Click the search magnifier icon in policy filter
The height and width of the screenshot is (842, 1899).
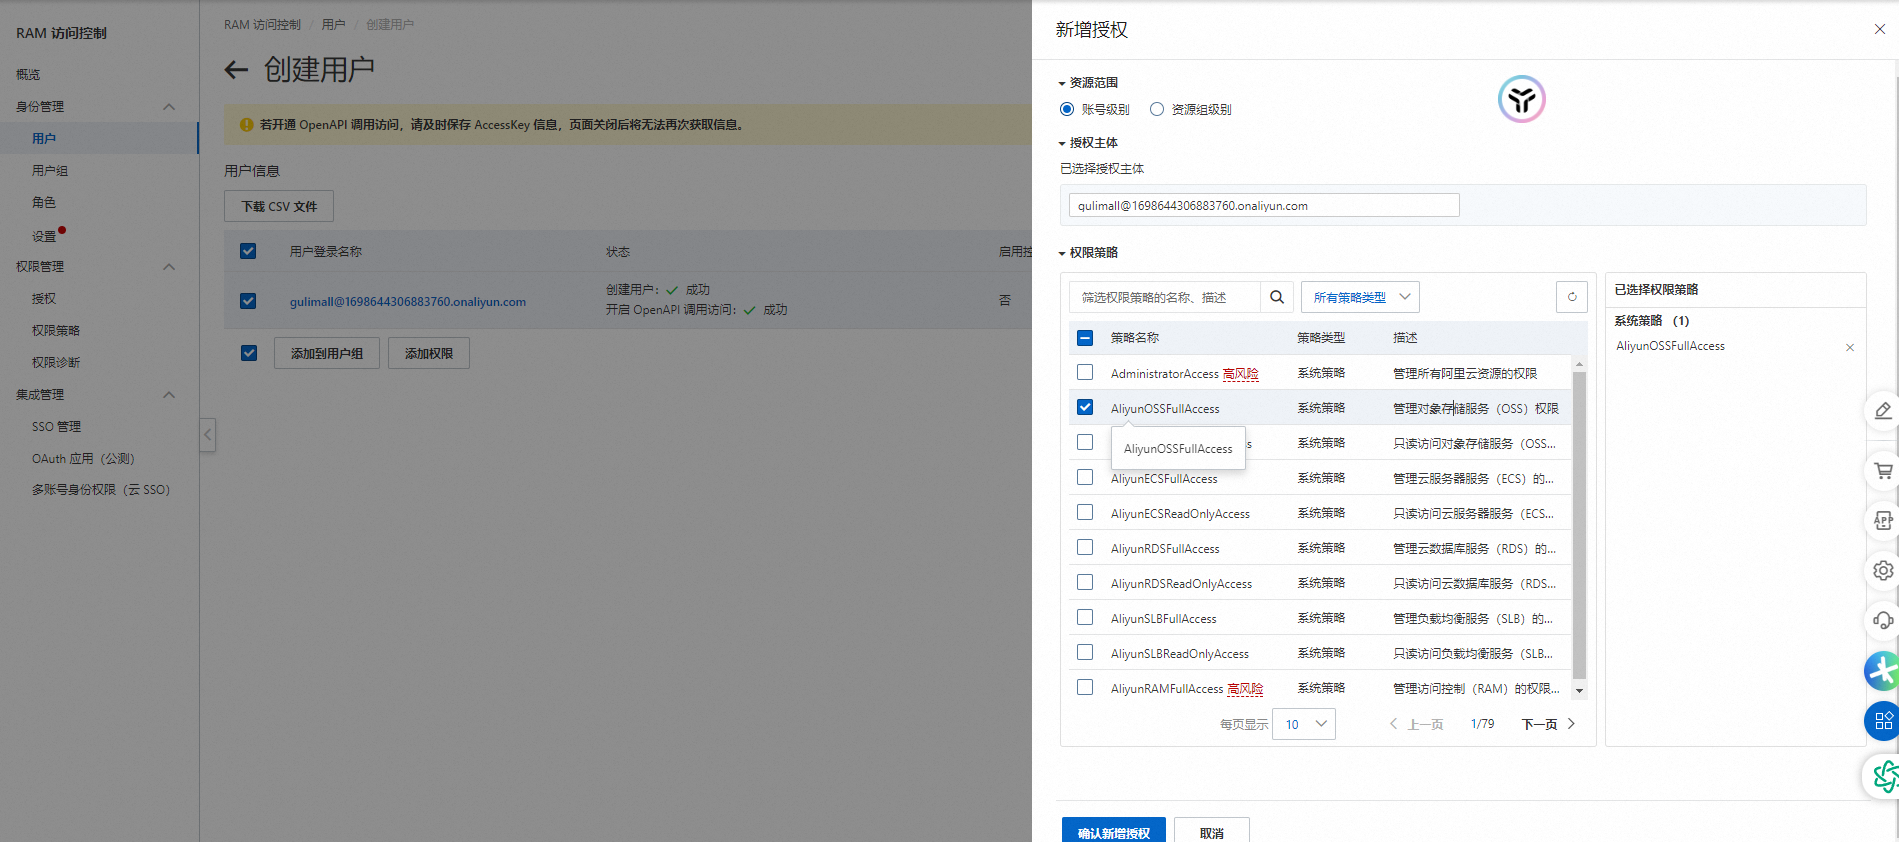point(1277,297)
